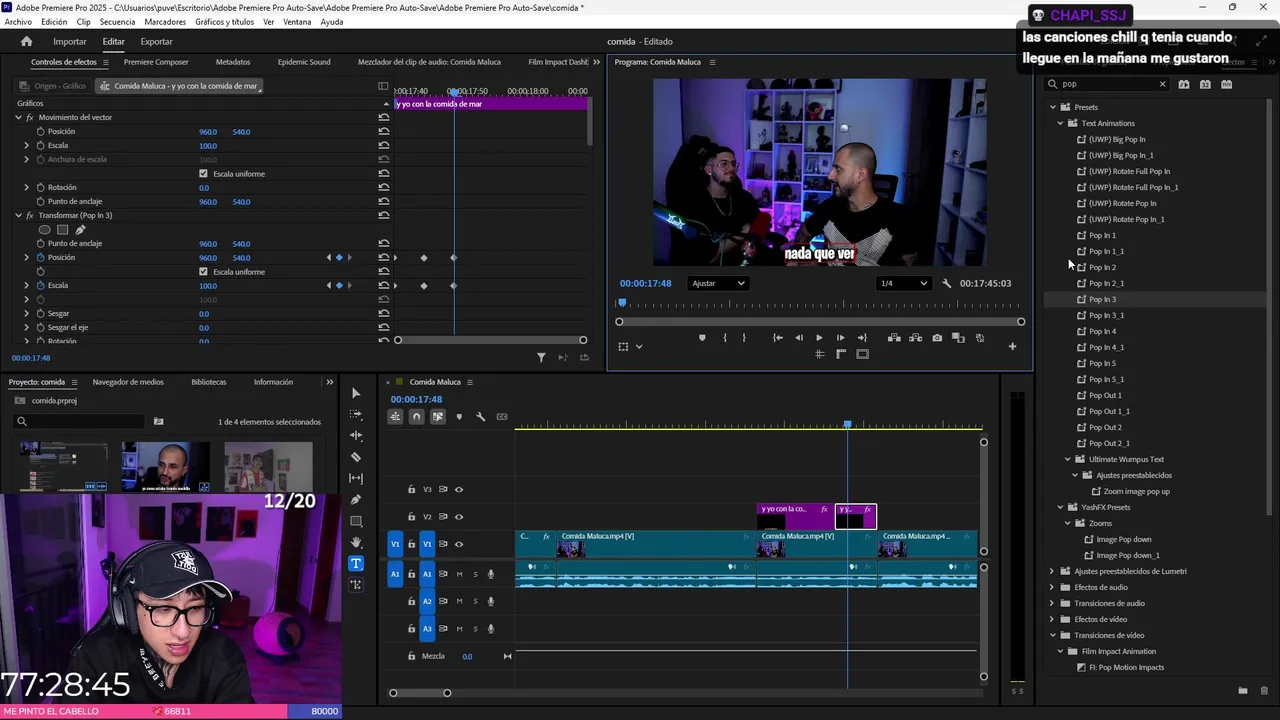Toggle snap in timeline
Screen dimensions: 1280x720
416,417
